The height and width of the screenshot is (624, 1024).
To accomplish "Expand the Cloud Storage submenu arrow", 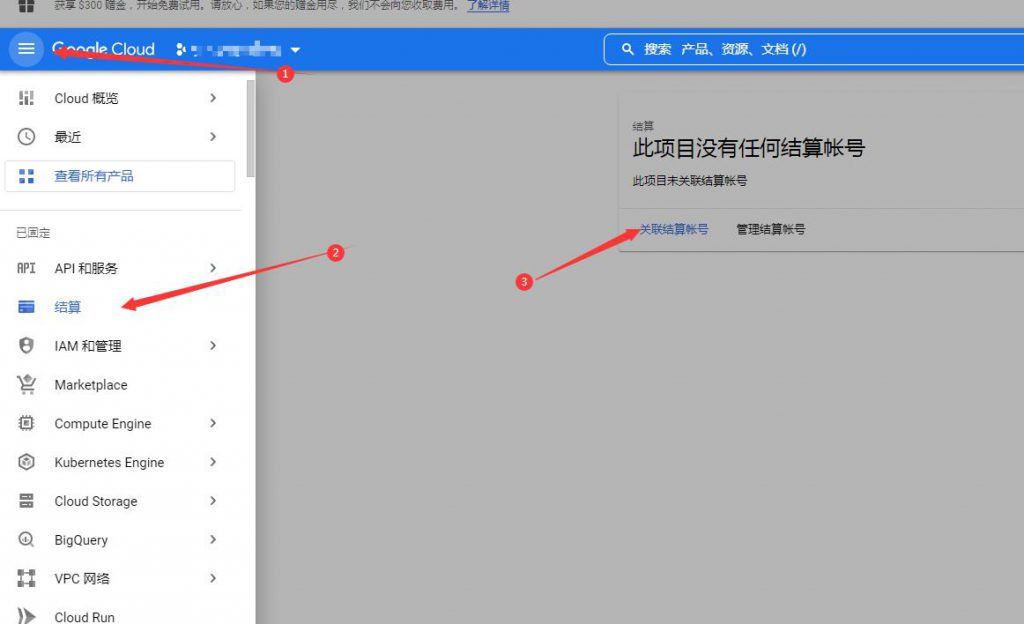I will pyautogui.click(x=213, y=501).
